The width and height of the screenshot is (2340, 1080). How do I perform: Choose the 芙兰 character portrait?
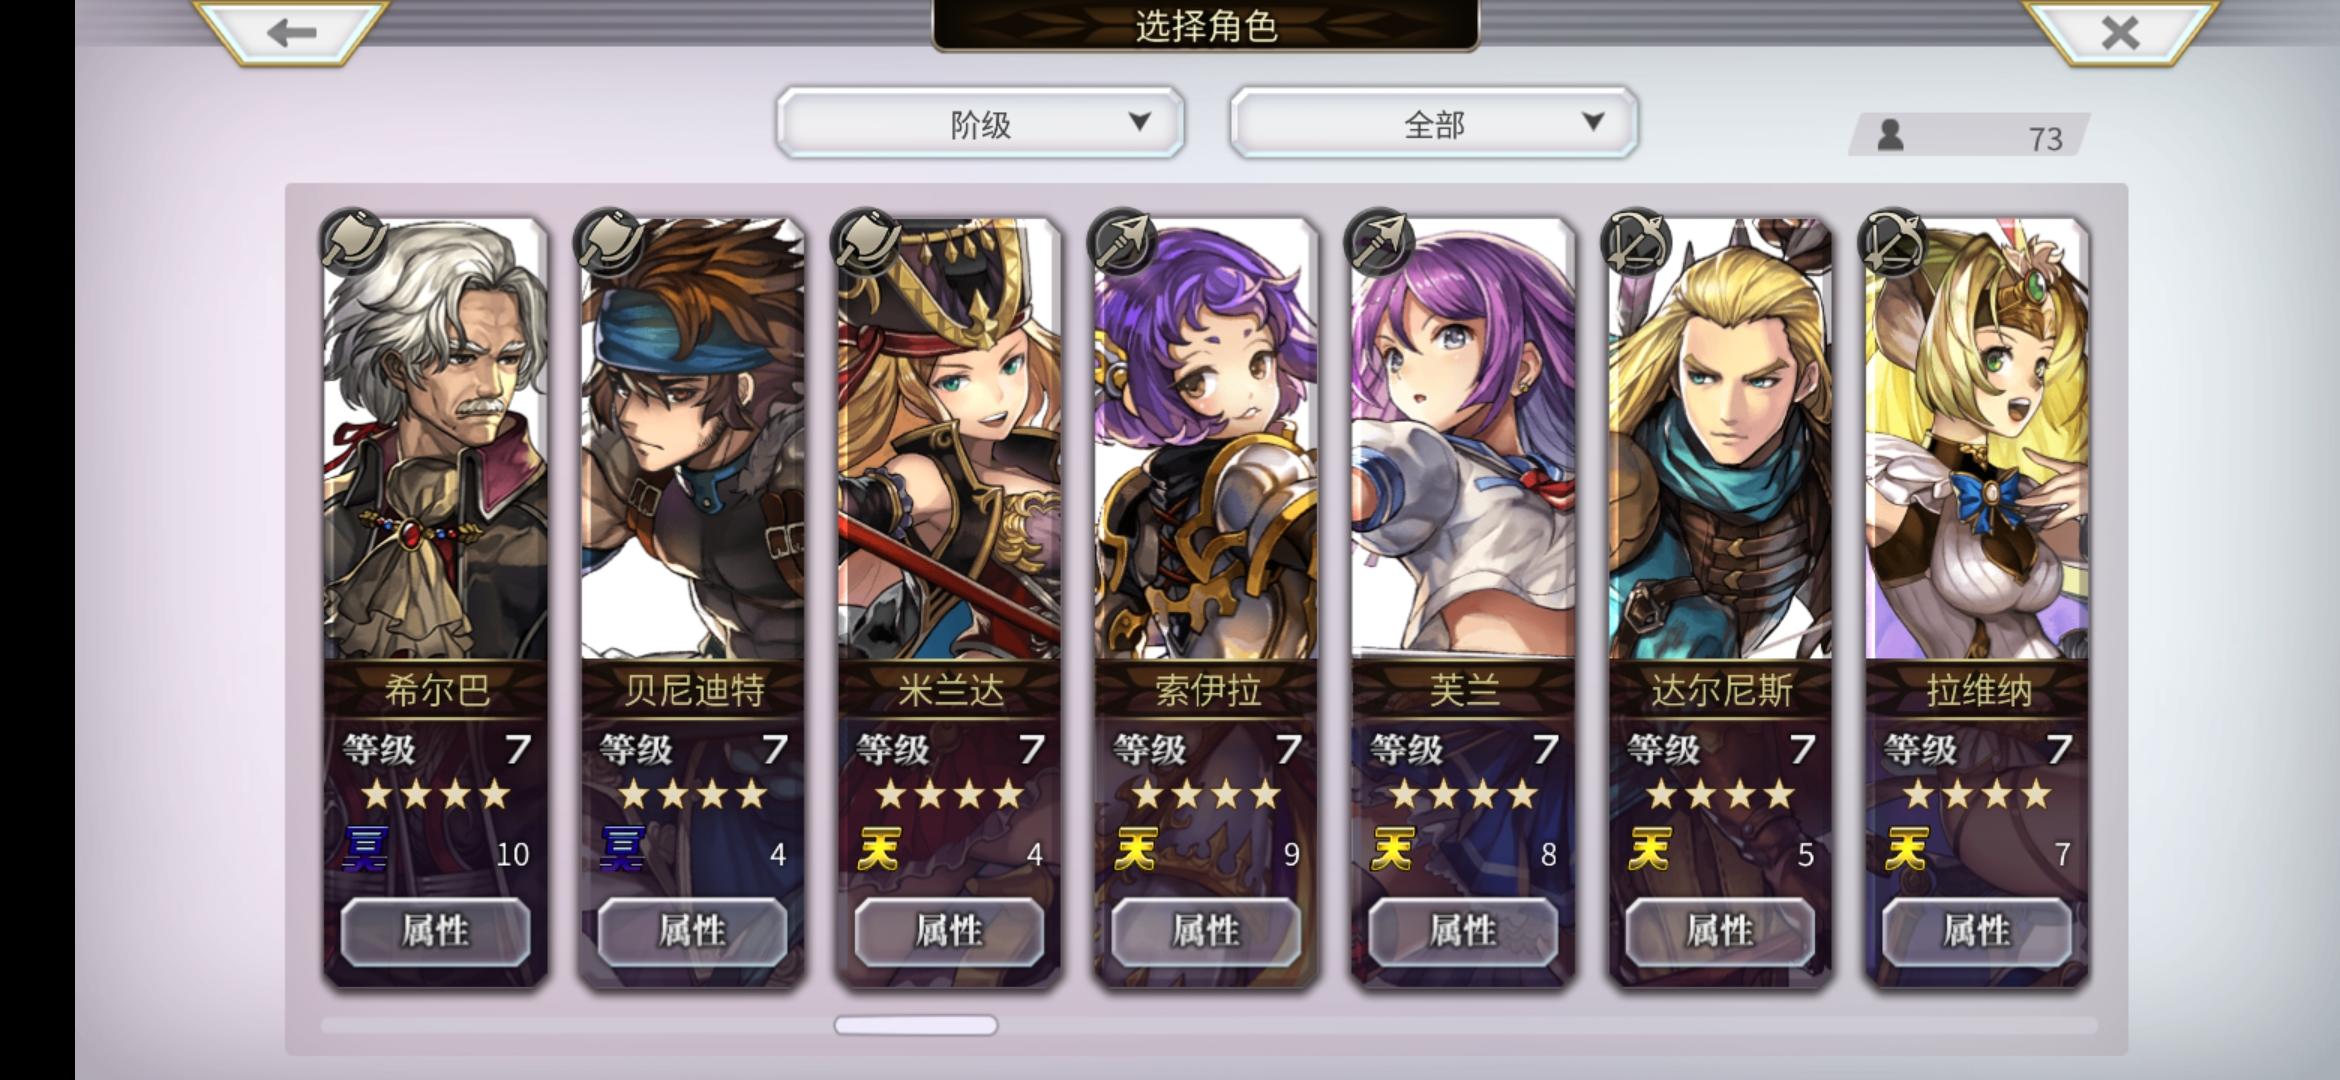1463,440
